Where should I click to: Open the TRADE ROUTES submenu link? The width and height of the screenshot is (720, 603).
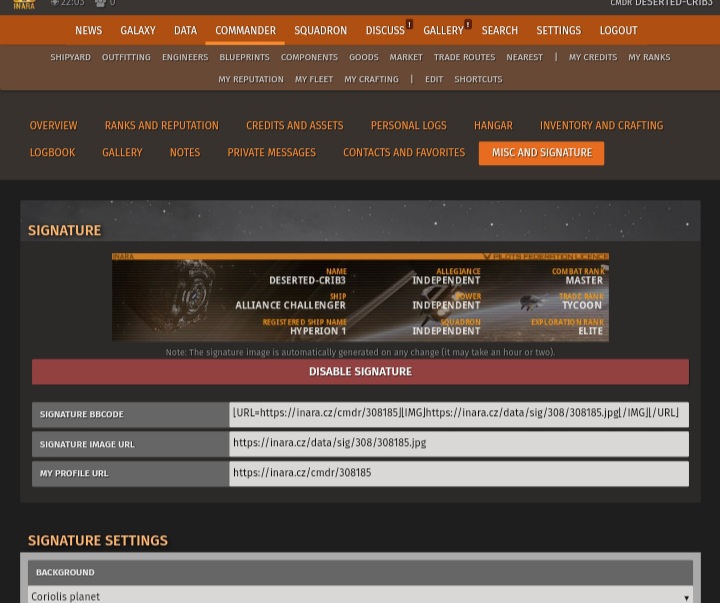(465, 57)
